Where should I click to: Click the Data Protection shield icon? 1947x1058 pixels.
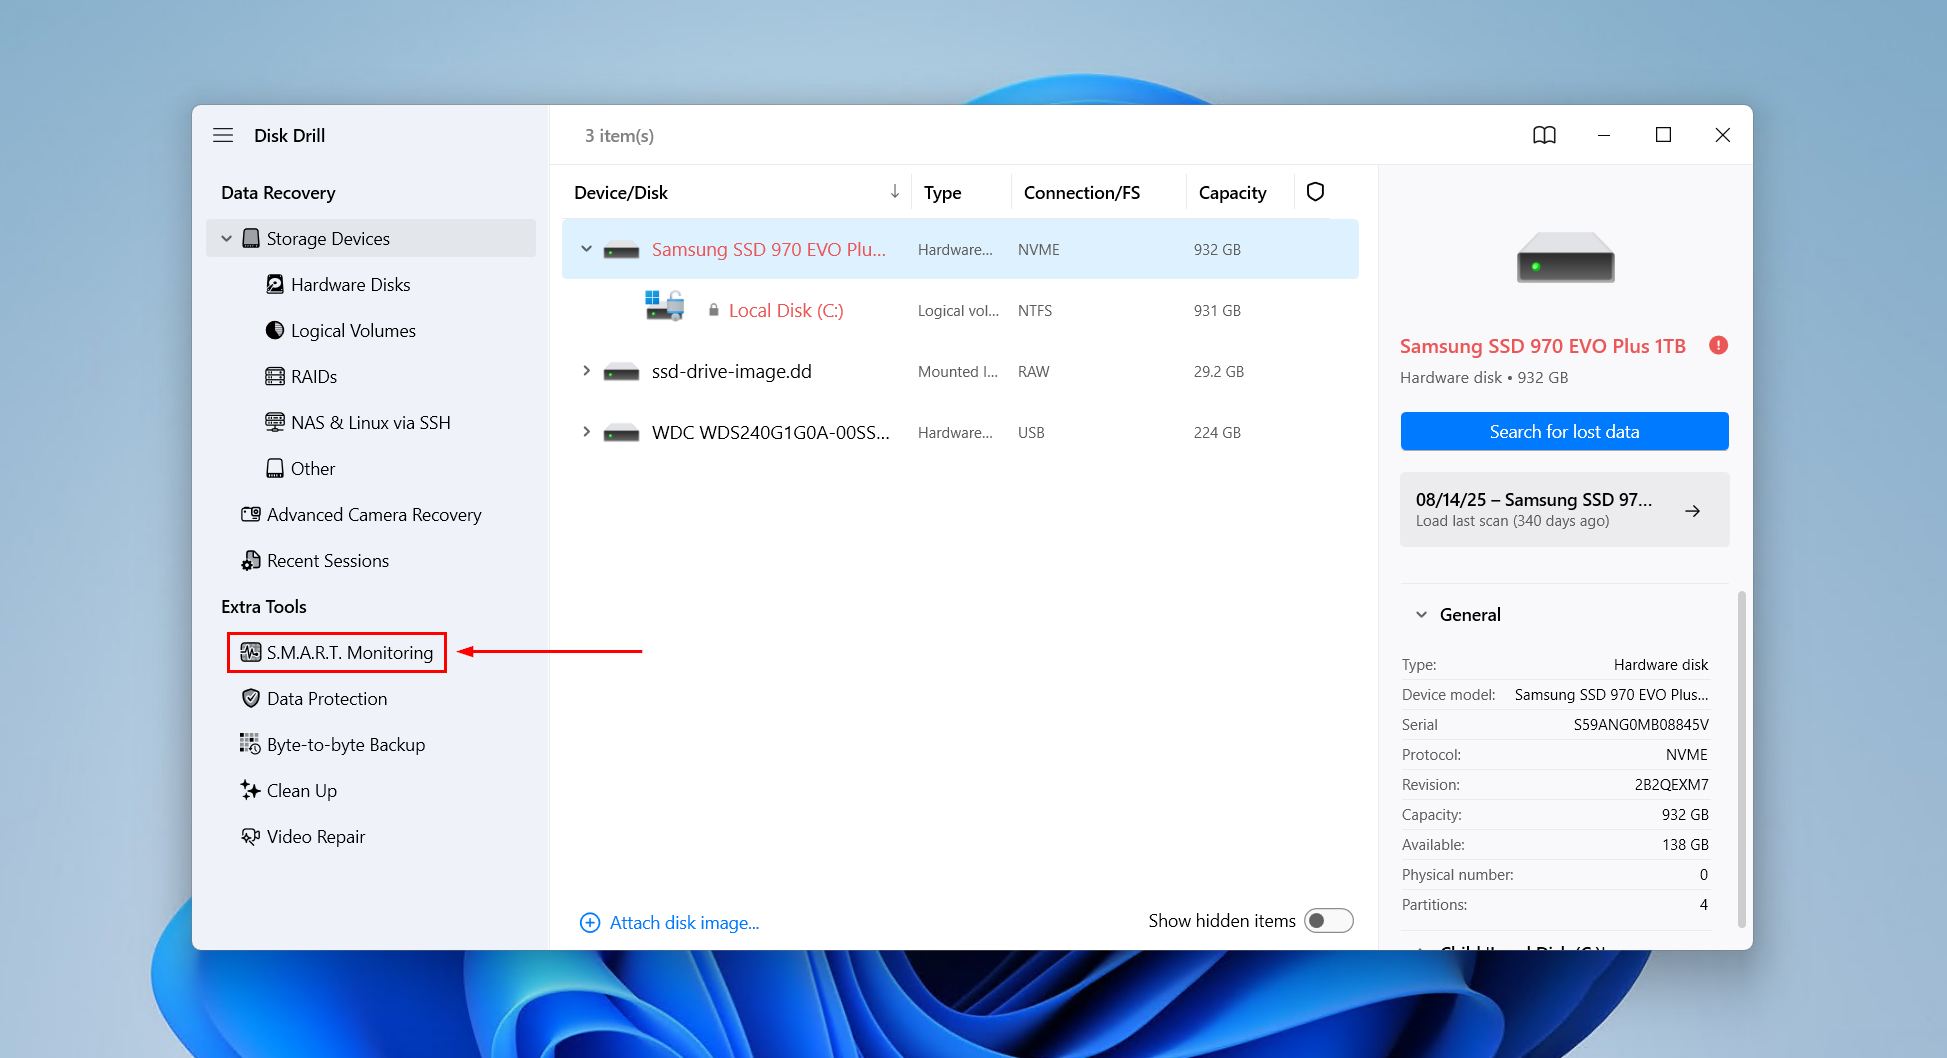(x=251, y=698)
